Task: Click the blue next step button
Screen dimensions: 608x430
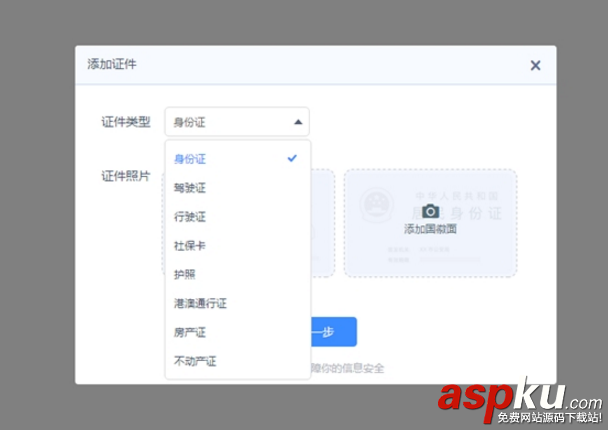Action: tap(333, 332)
